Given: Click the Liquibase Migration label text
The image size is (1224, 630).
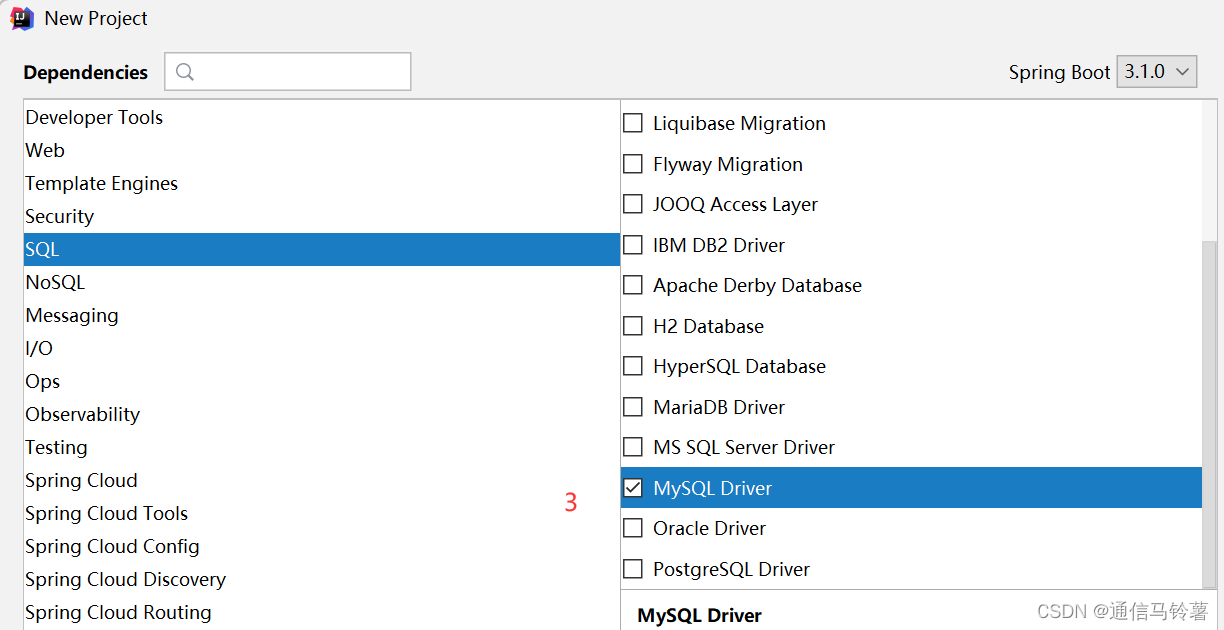Looking at the screenshot, I should [739, 123].
